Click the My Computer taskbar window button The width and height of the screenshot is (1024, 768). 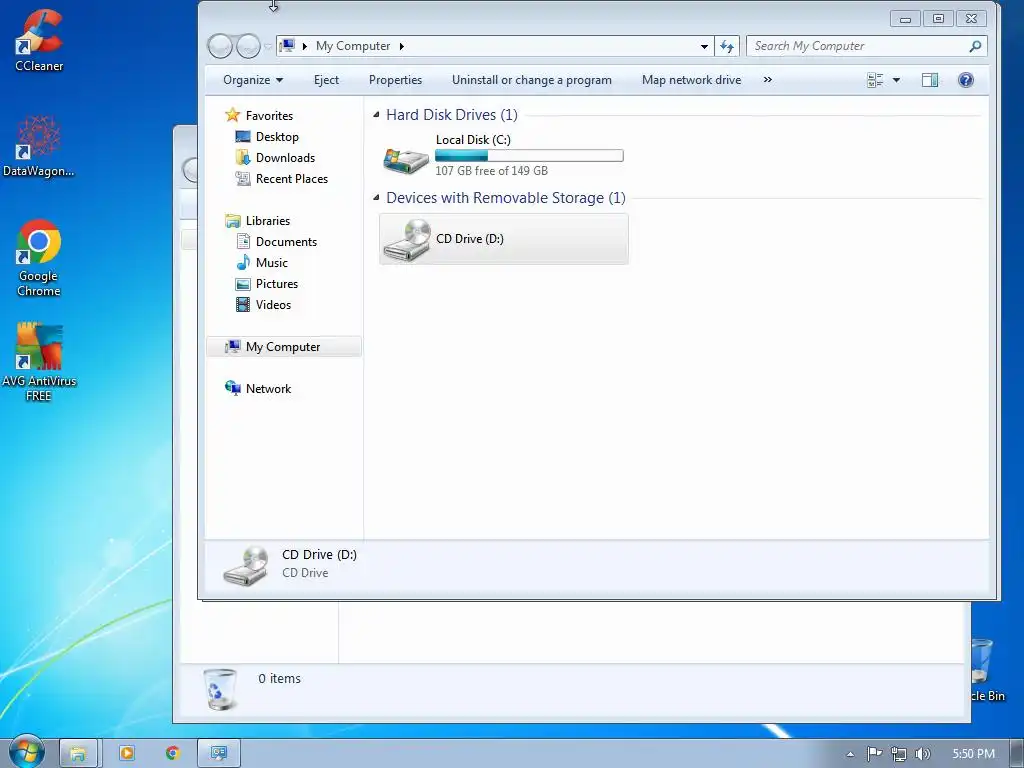pyautogui.click(x=219, y=754)
